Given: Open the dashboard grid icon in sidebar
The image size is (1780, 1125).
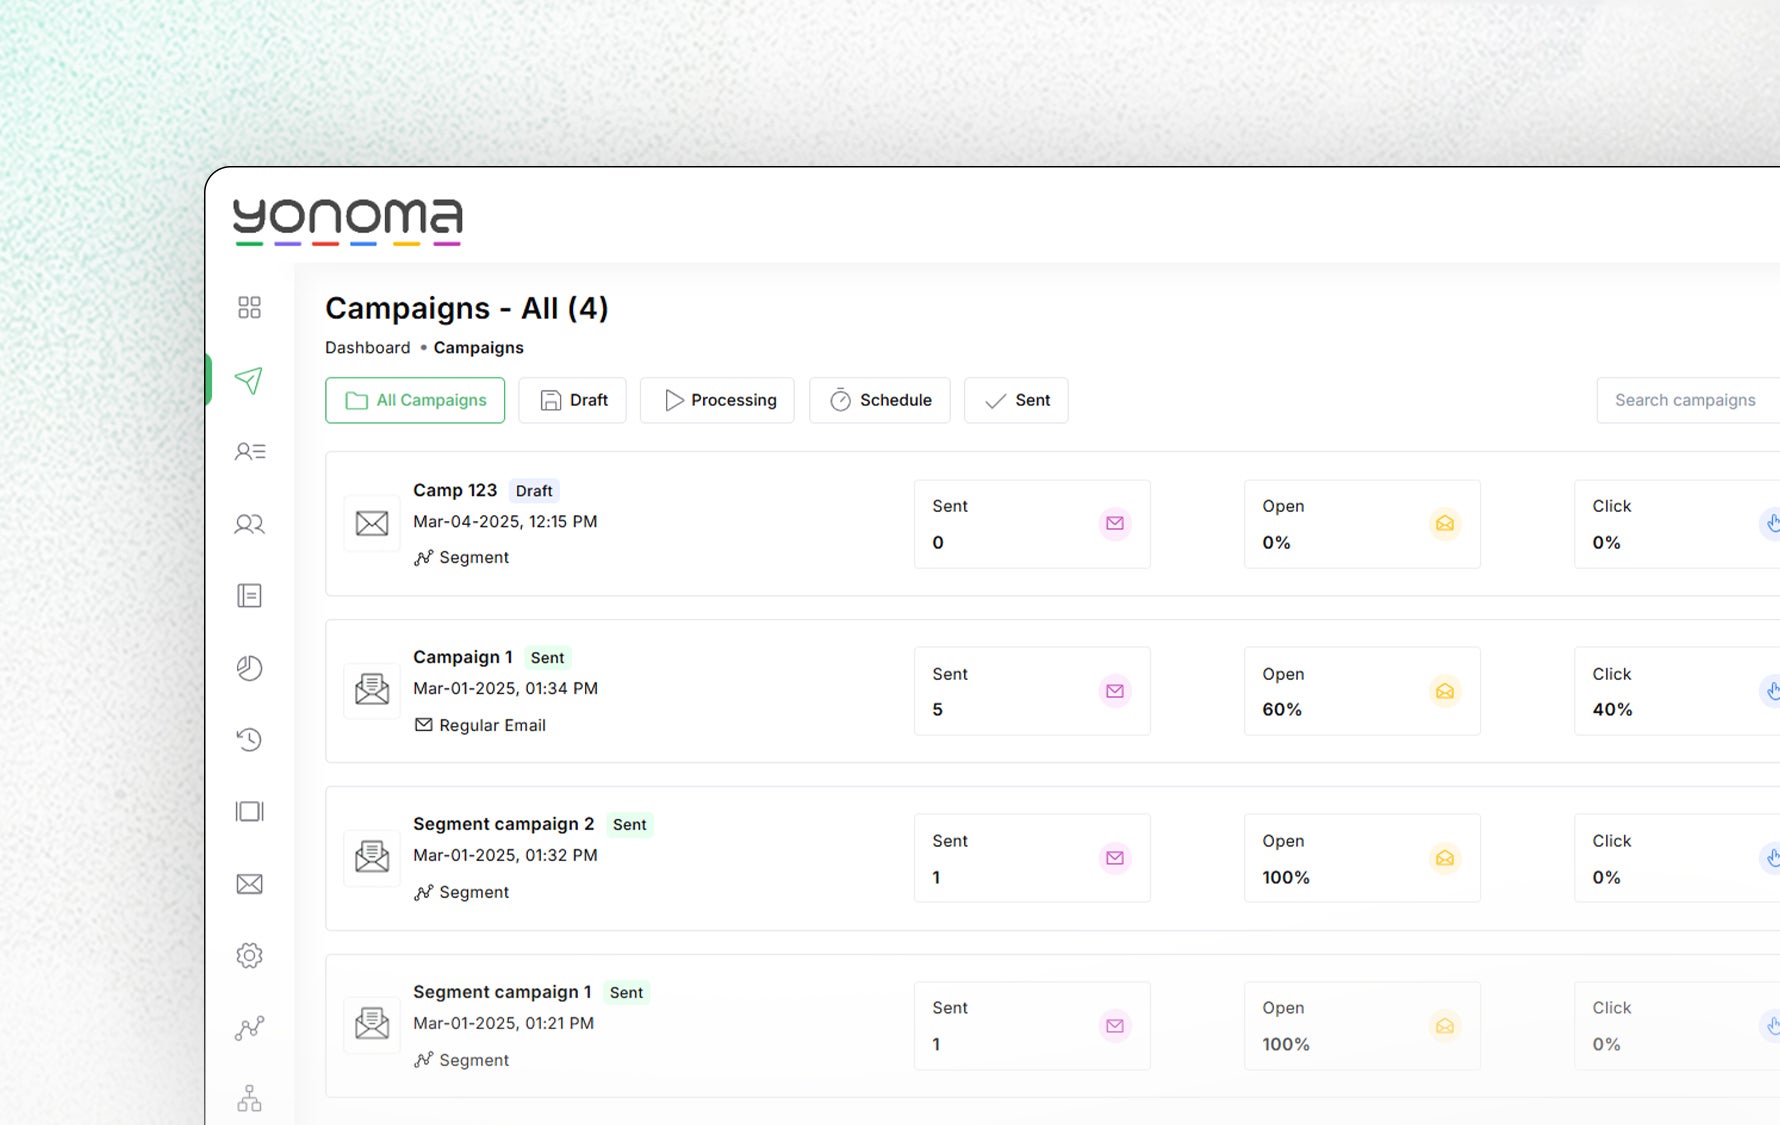Looking at the screenshot, I should tap(249, 307).
